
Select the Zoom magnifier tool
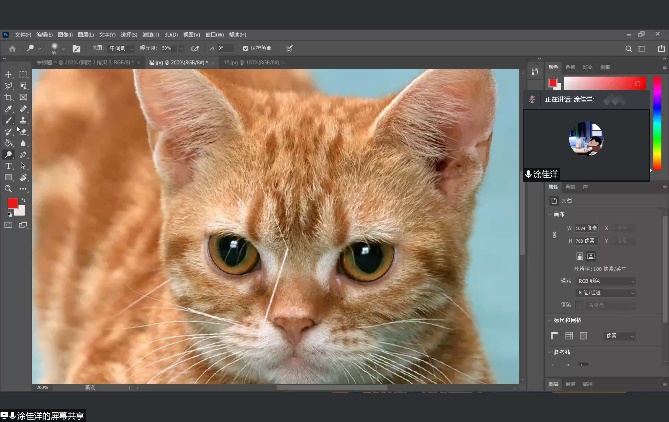click(x=8, y=188)
